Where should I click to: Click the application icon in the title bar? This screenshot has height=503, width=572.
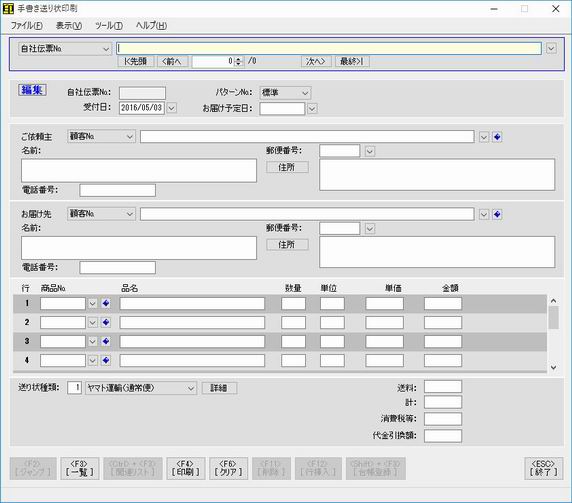point(8,8)
